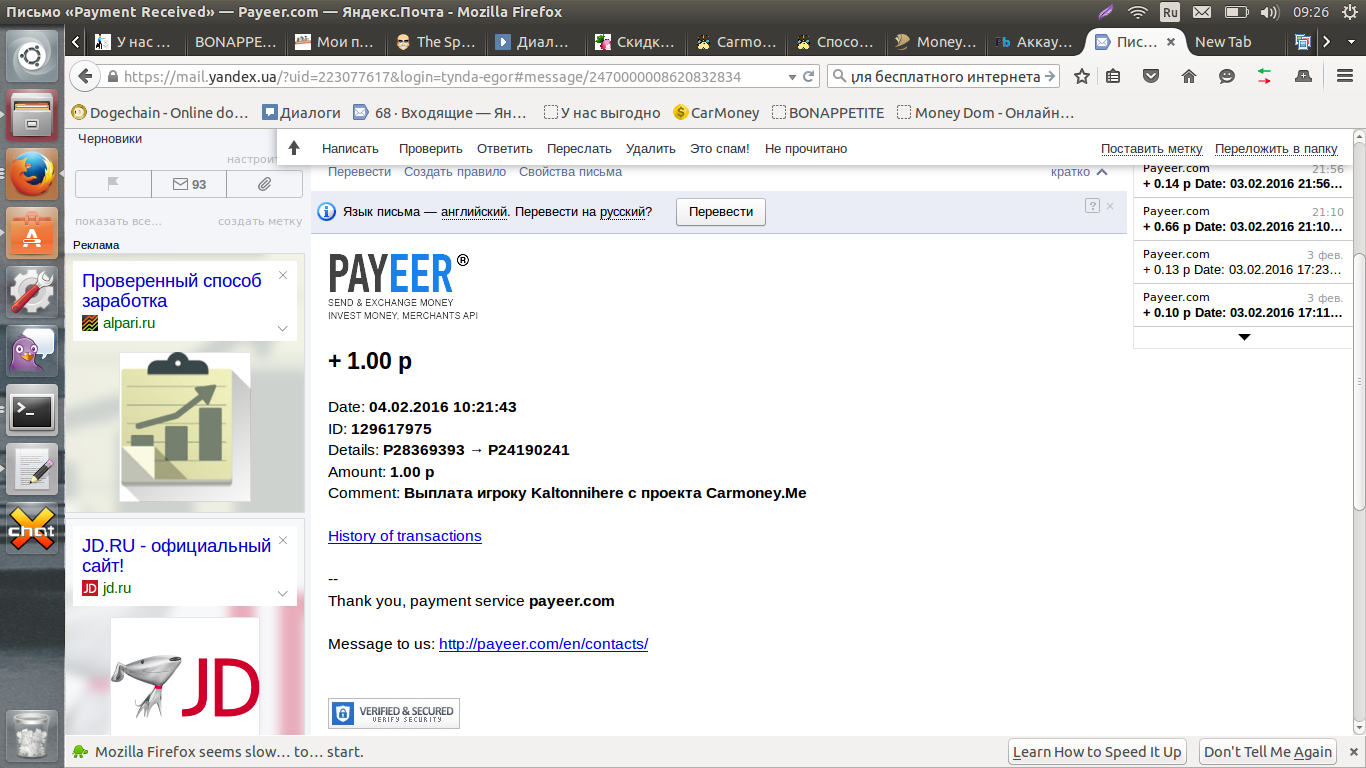Expand the alpari.ru ad options chevron
1366x768 pixels.
click(x=283, y=328)
